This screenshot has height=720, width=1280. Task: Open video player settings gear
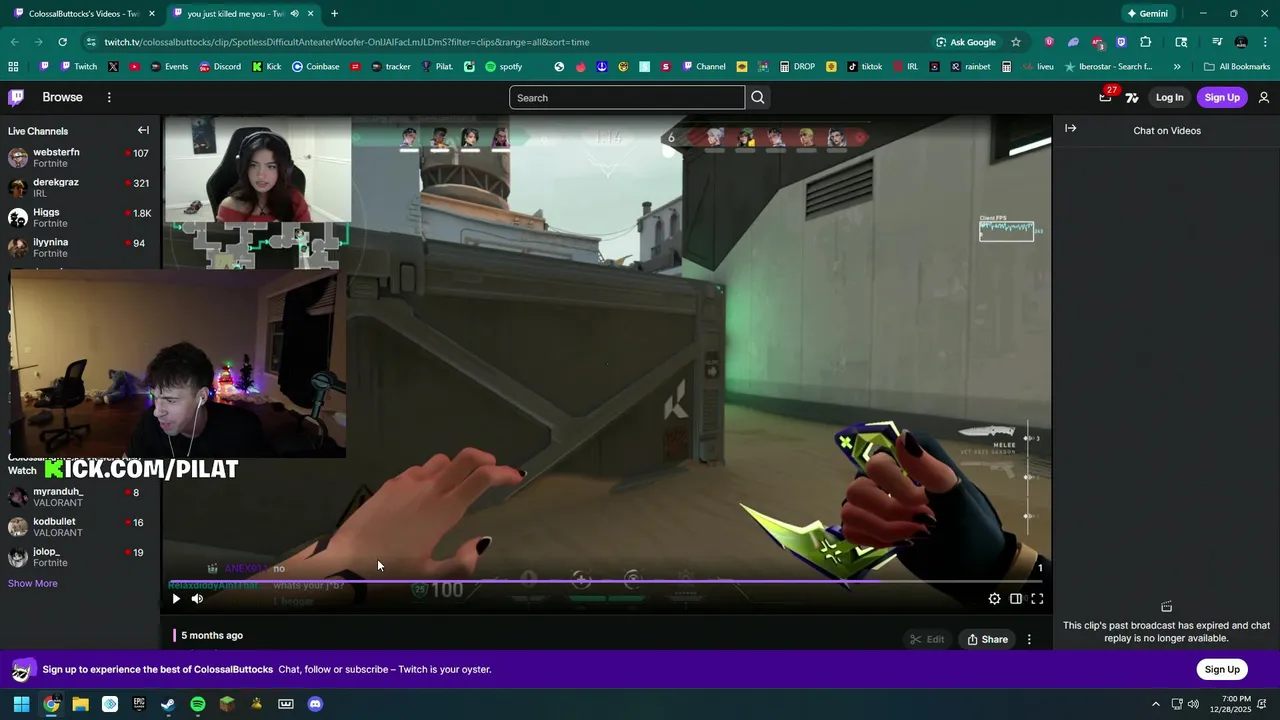994,599
